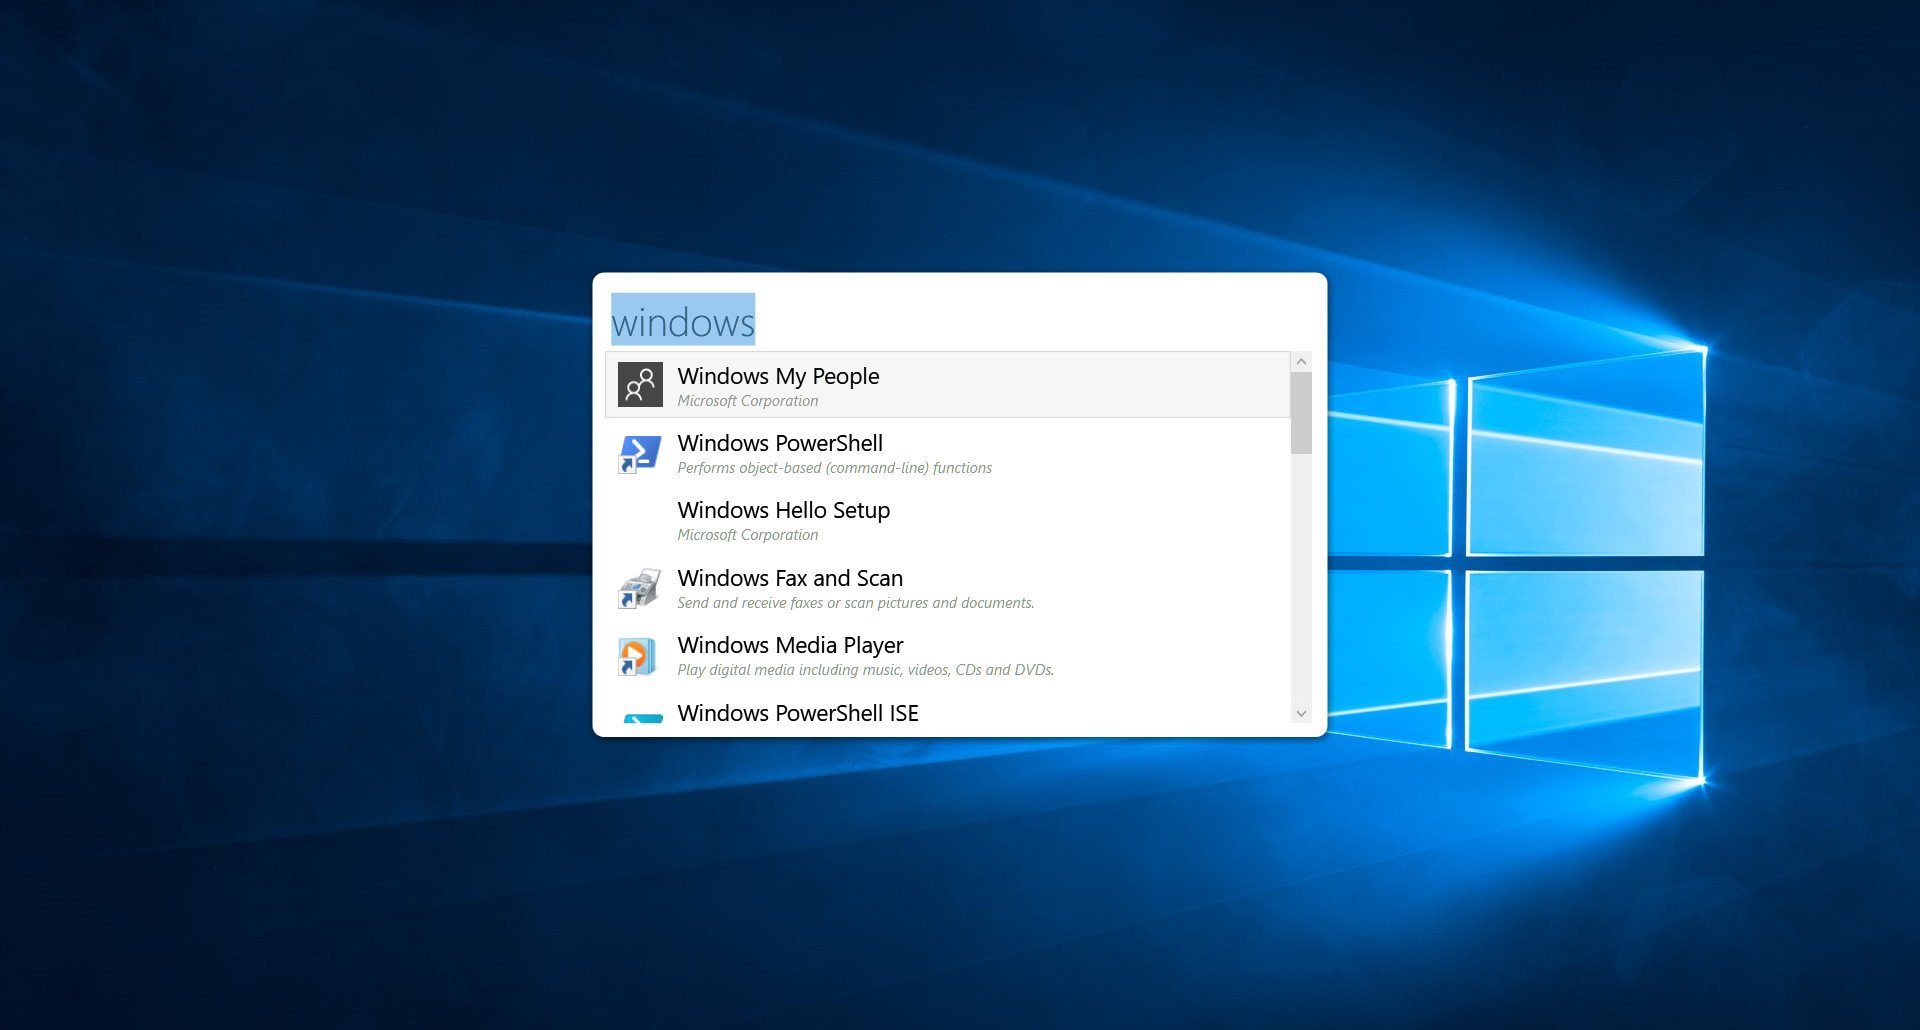
Task: Click the Windows My People icon
Action: [640, 385]
